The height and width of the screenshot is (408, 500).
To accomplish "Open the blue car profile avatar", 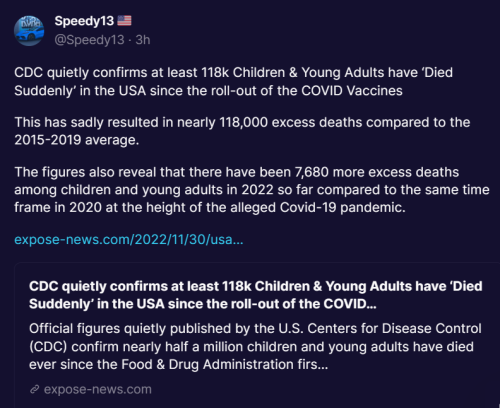I will [29, 31].
